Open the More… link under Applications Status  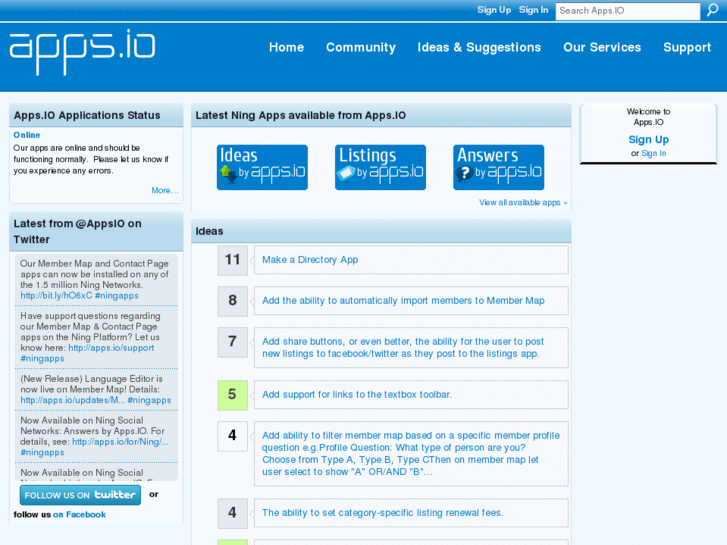pos(165,190)
